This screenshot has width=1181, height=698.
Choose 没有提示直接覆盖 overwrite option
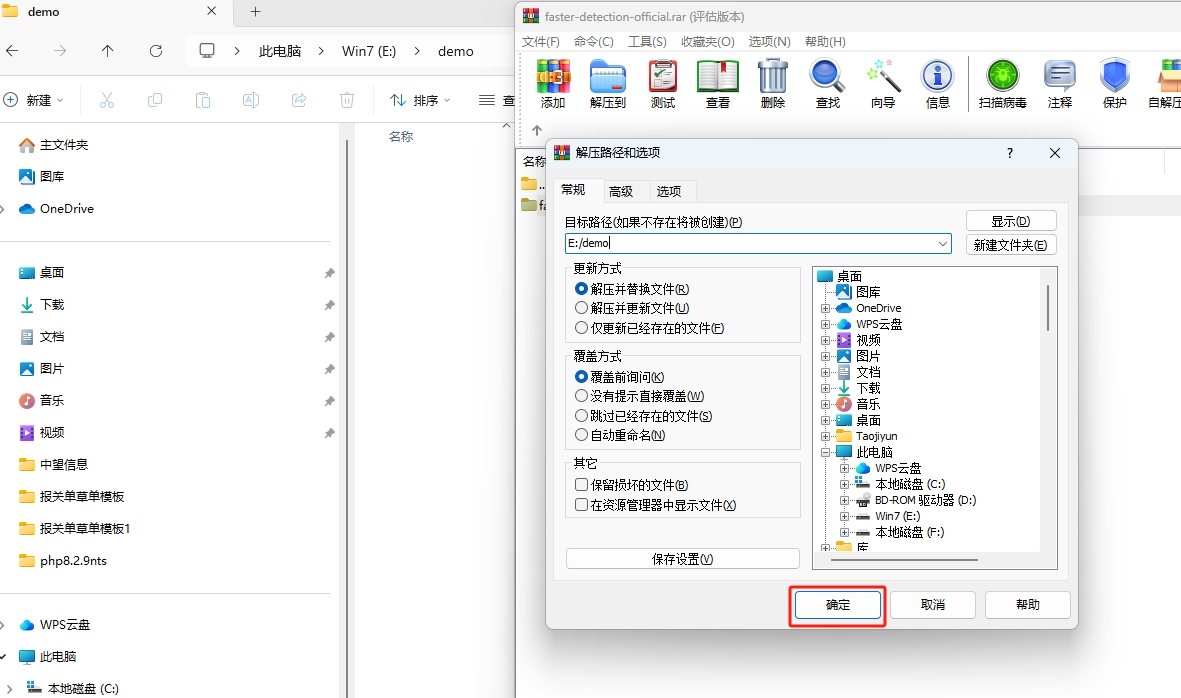click(582, 396)
